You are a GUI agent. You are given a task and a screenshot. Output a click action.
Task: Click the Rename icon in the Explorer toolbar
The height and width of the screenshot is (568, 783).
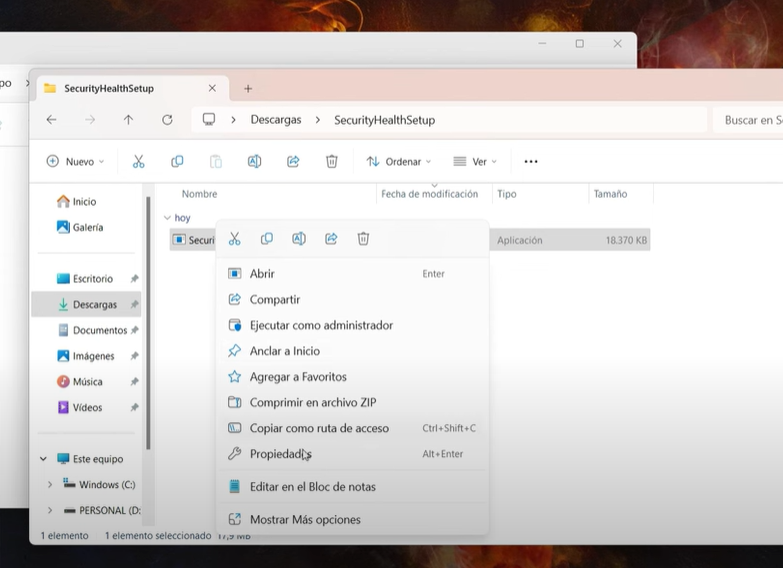[x=255, y=161]
